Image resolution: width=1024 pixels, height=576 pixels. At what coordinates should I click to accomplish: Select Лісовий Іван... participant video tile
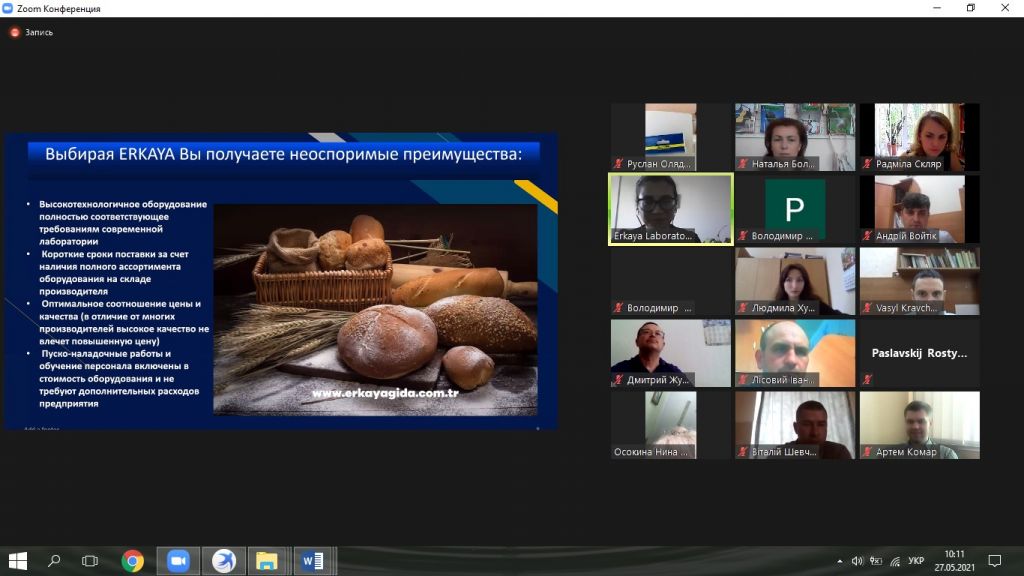point(795,353)
